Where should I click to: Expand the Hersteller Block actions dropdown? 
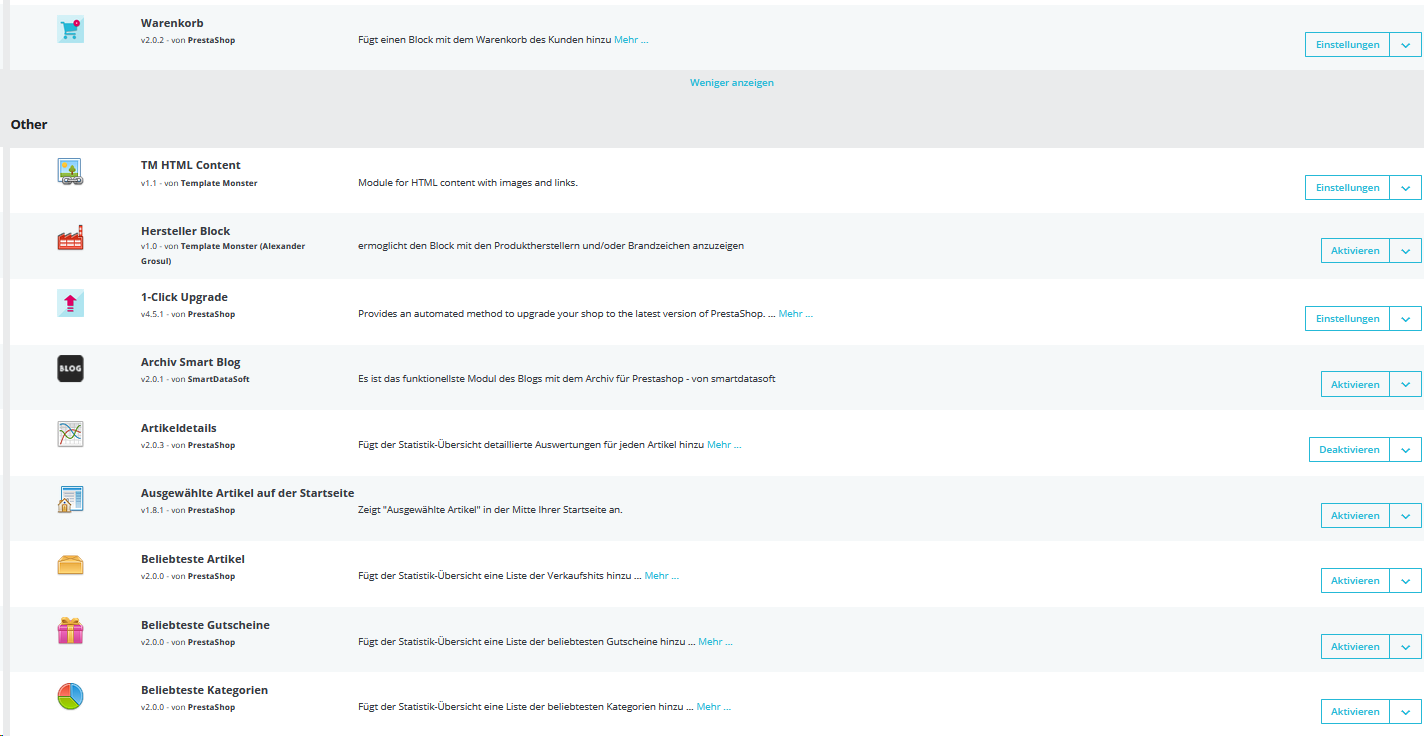(x=1405, y=250)
